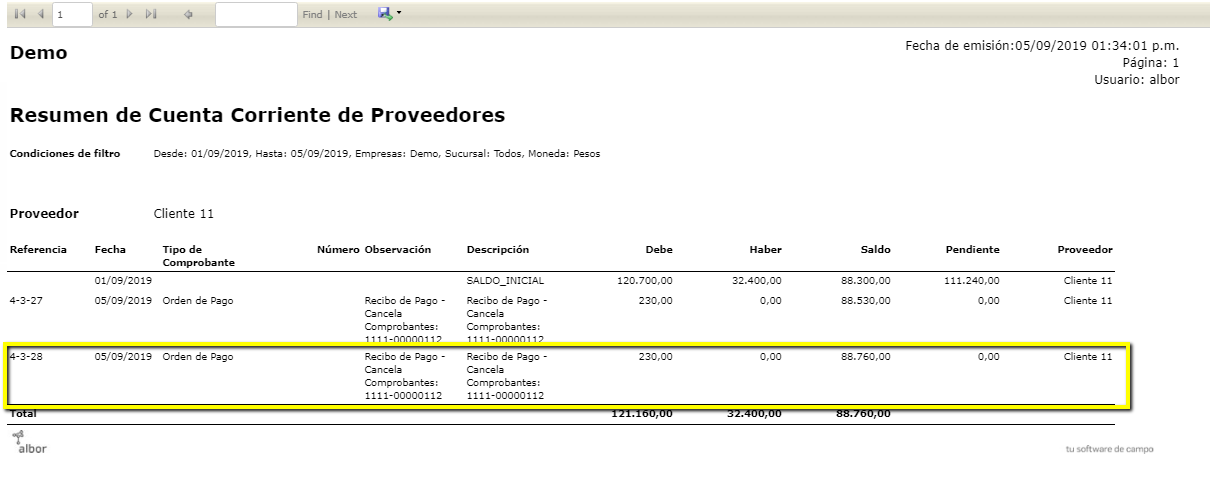Click the 111.240,00 Pendiente value
Screen dimensions: 1210x486
click(x=972, y=281)
